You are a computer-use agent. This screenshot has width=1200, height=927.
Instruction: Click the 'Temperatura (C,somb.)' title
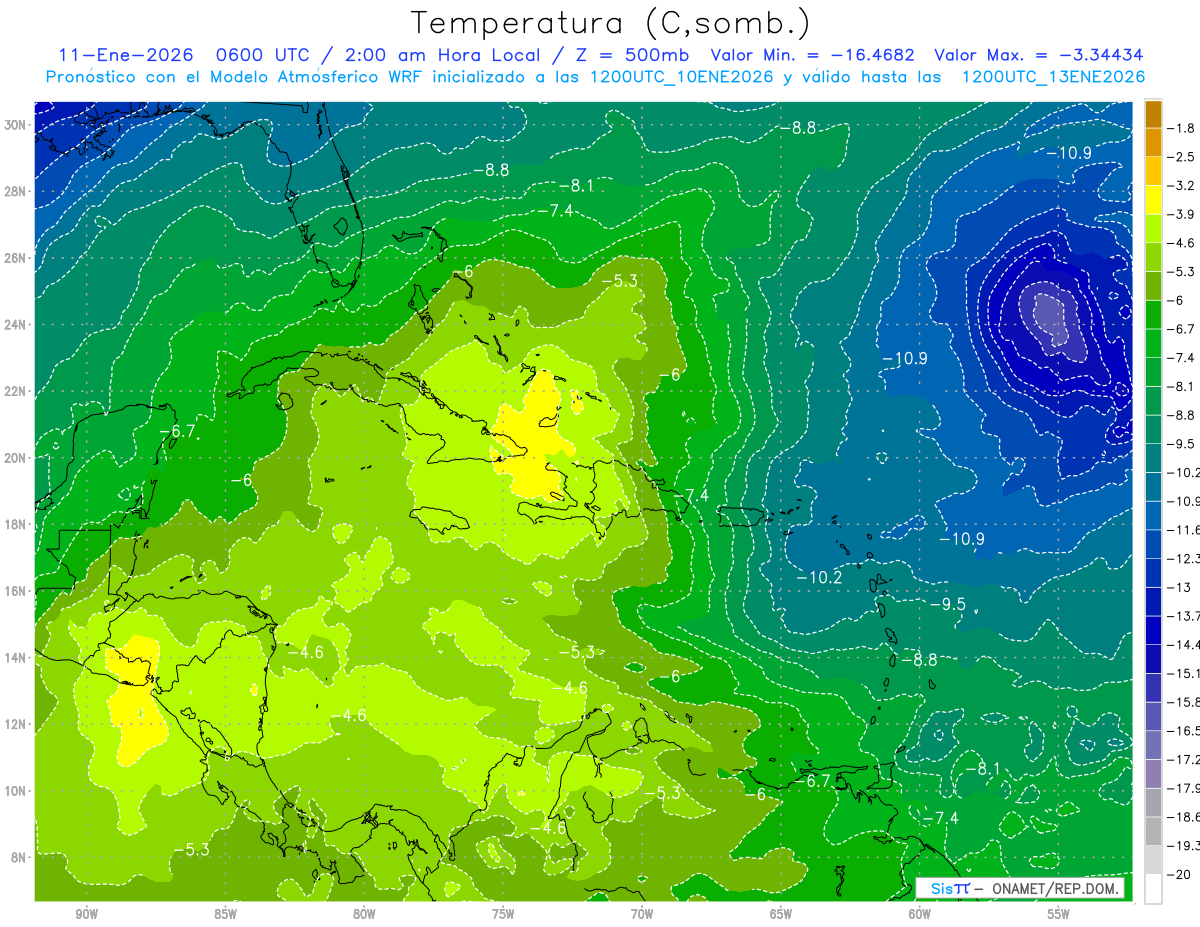pyautogui.click(x=610, y=23)
